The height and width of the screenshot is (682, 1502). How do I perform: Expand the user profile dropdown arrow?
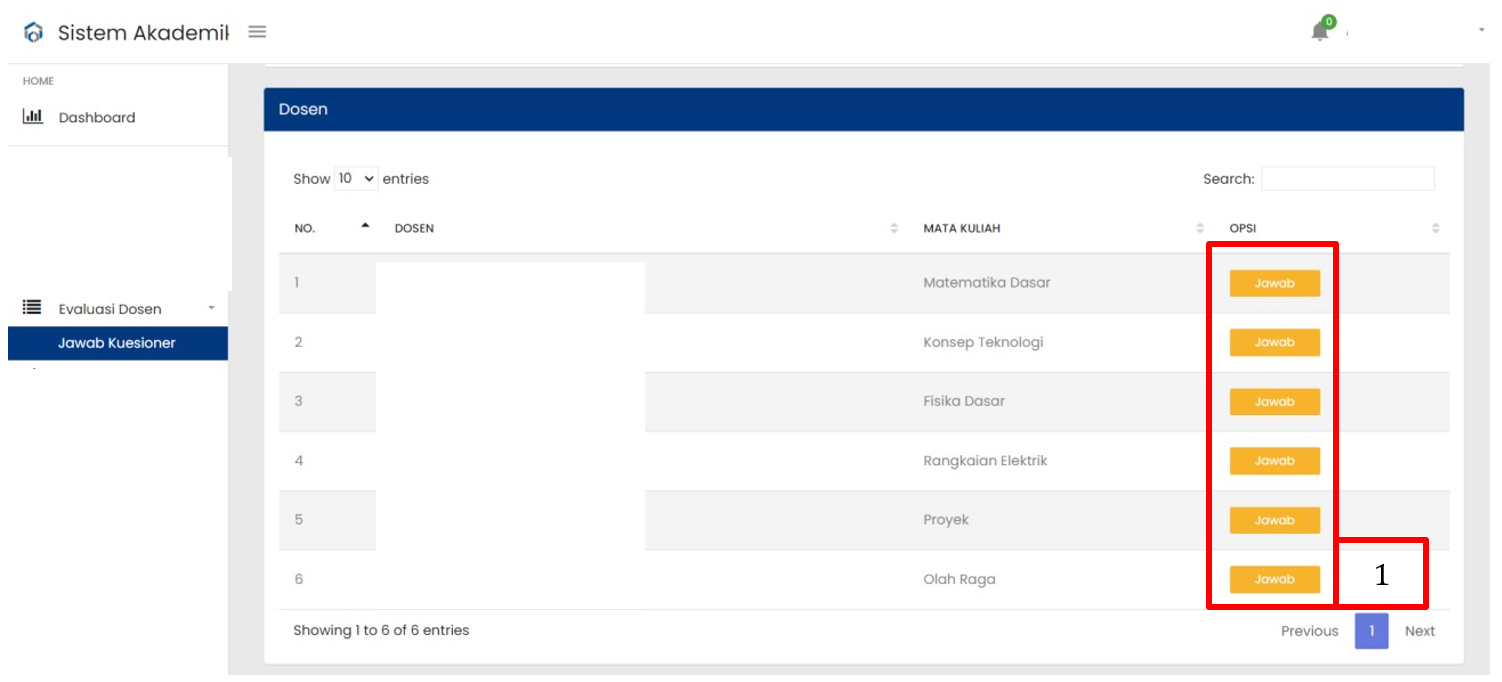coord(1481,31)
